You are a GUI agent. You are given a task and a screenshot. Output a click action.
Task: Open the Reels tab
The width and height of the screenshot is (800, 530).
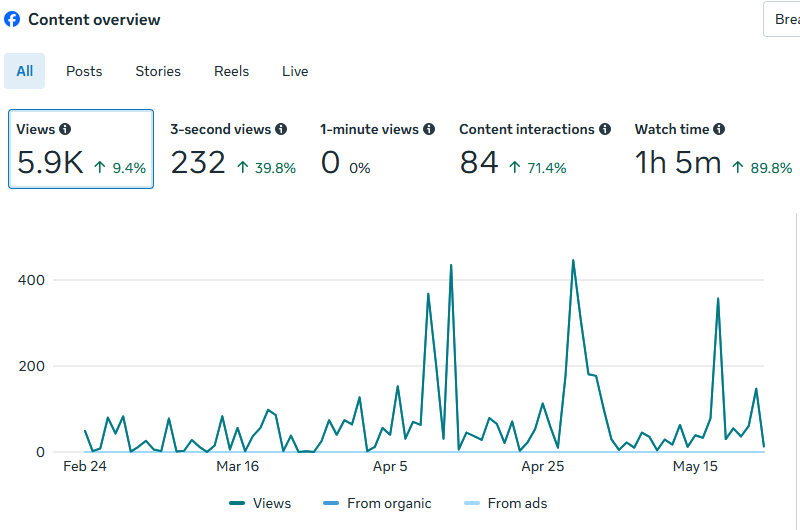(x=231, y=71)
